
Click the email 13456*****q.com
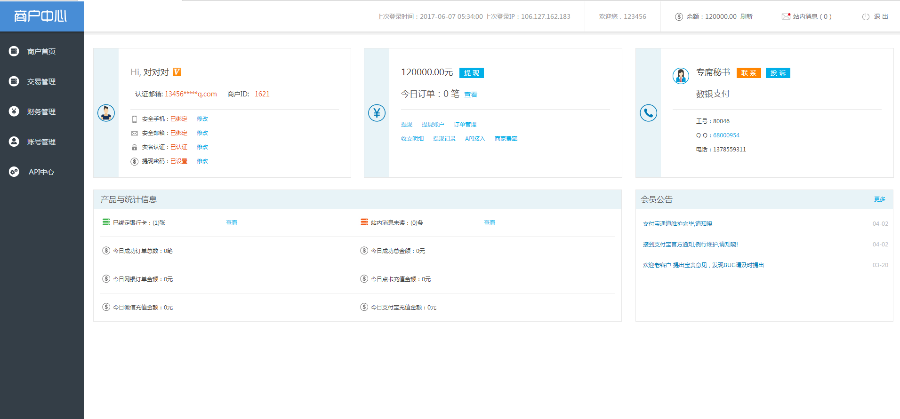pyautogui.click(x=191, y=94)
